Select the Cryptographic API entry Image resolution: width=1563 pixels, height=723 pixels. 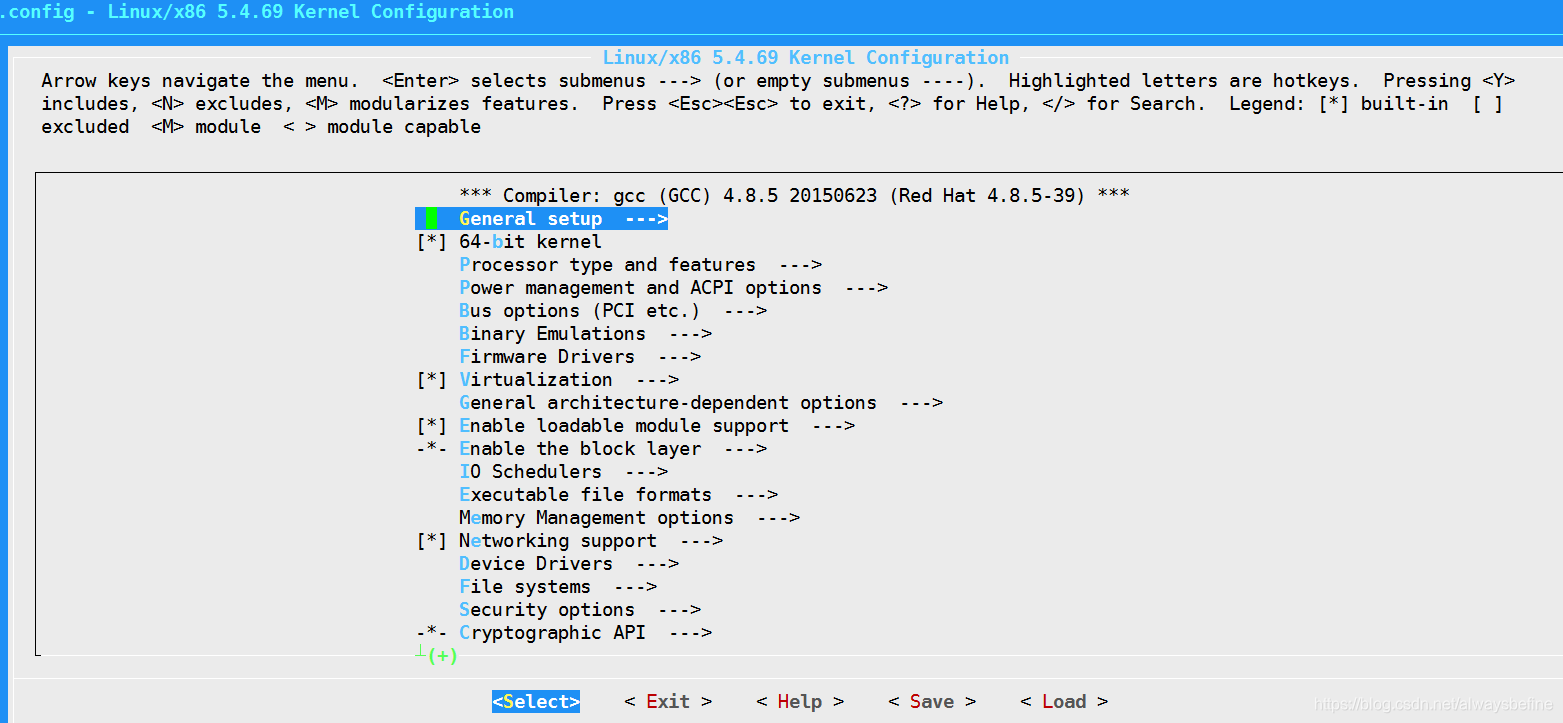564,633
